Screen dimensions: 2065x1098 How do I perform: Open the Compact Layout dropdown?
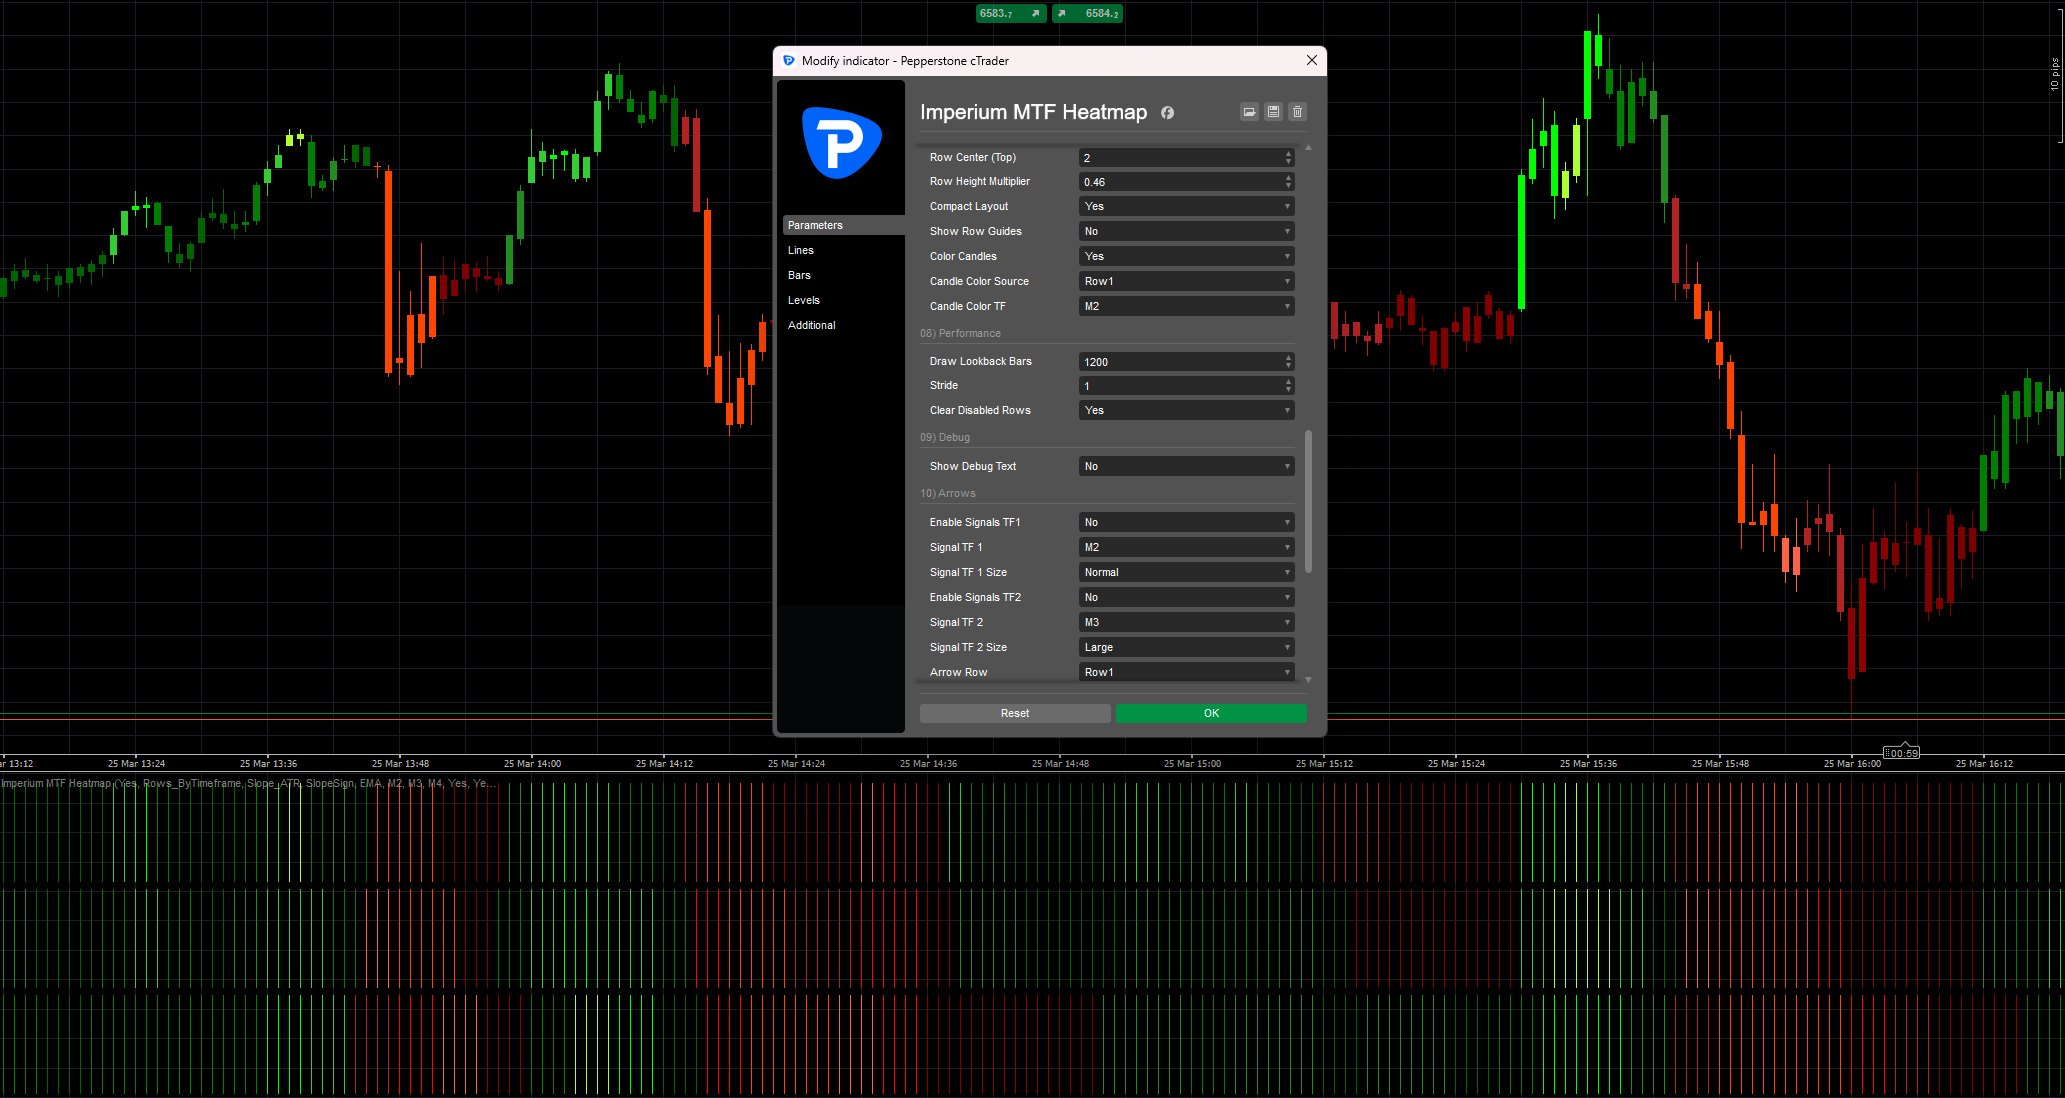(1186, 206)
